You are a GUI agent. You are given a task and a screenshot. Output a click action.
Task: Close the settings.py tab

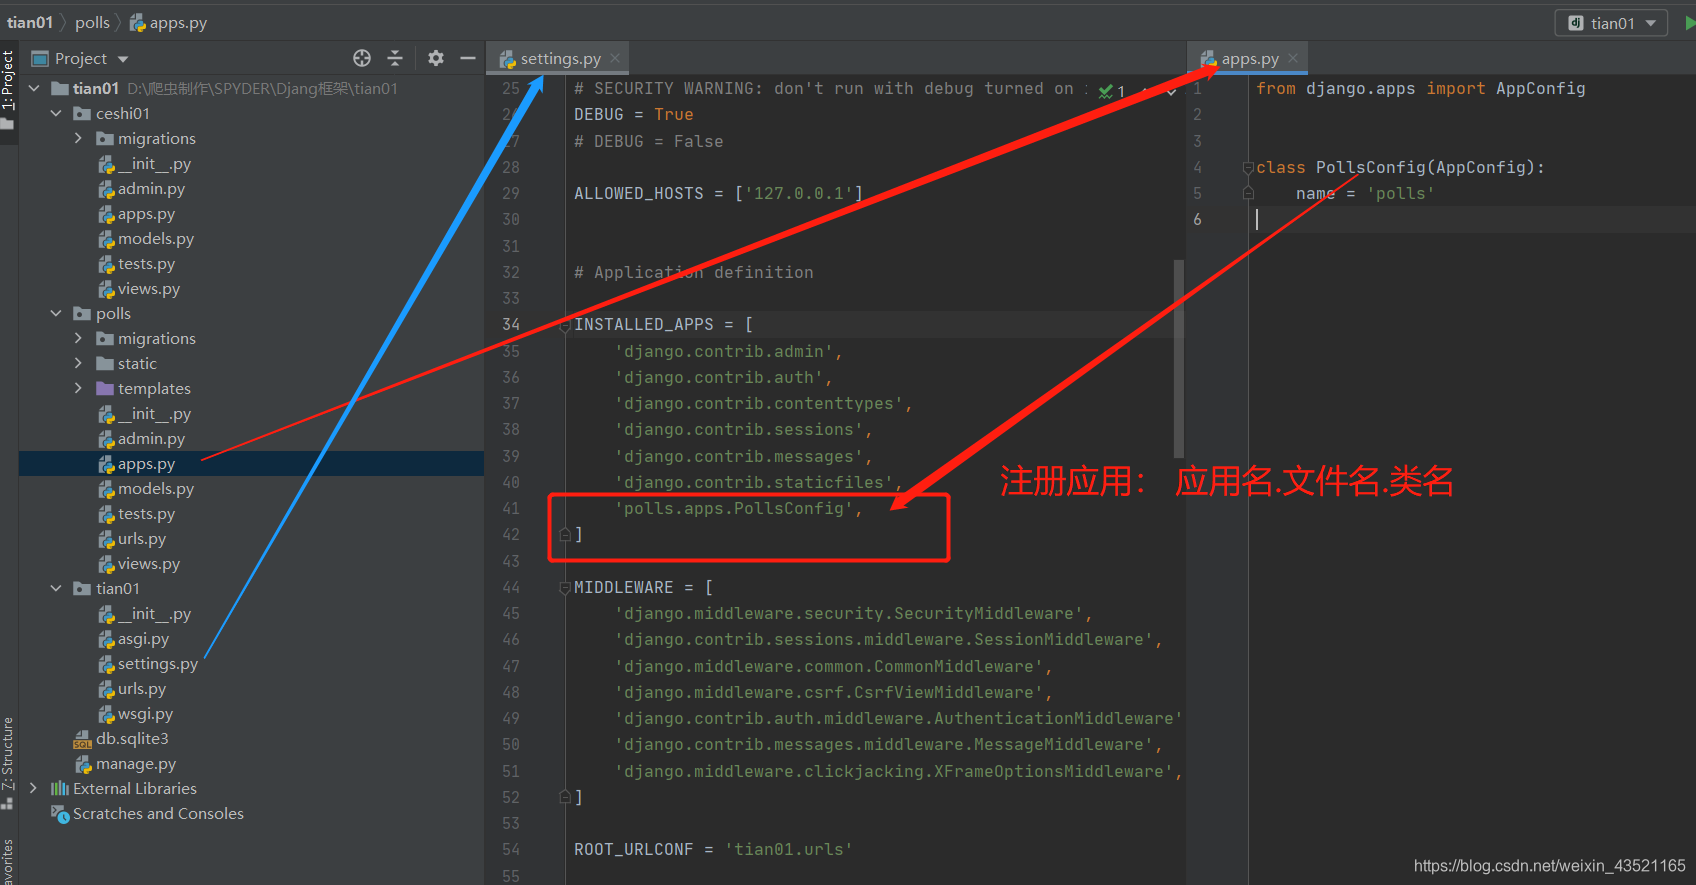click(x=615, y=59)
